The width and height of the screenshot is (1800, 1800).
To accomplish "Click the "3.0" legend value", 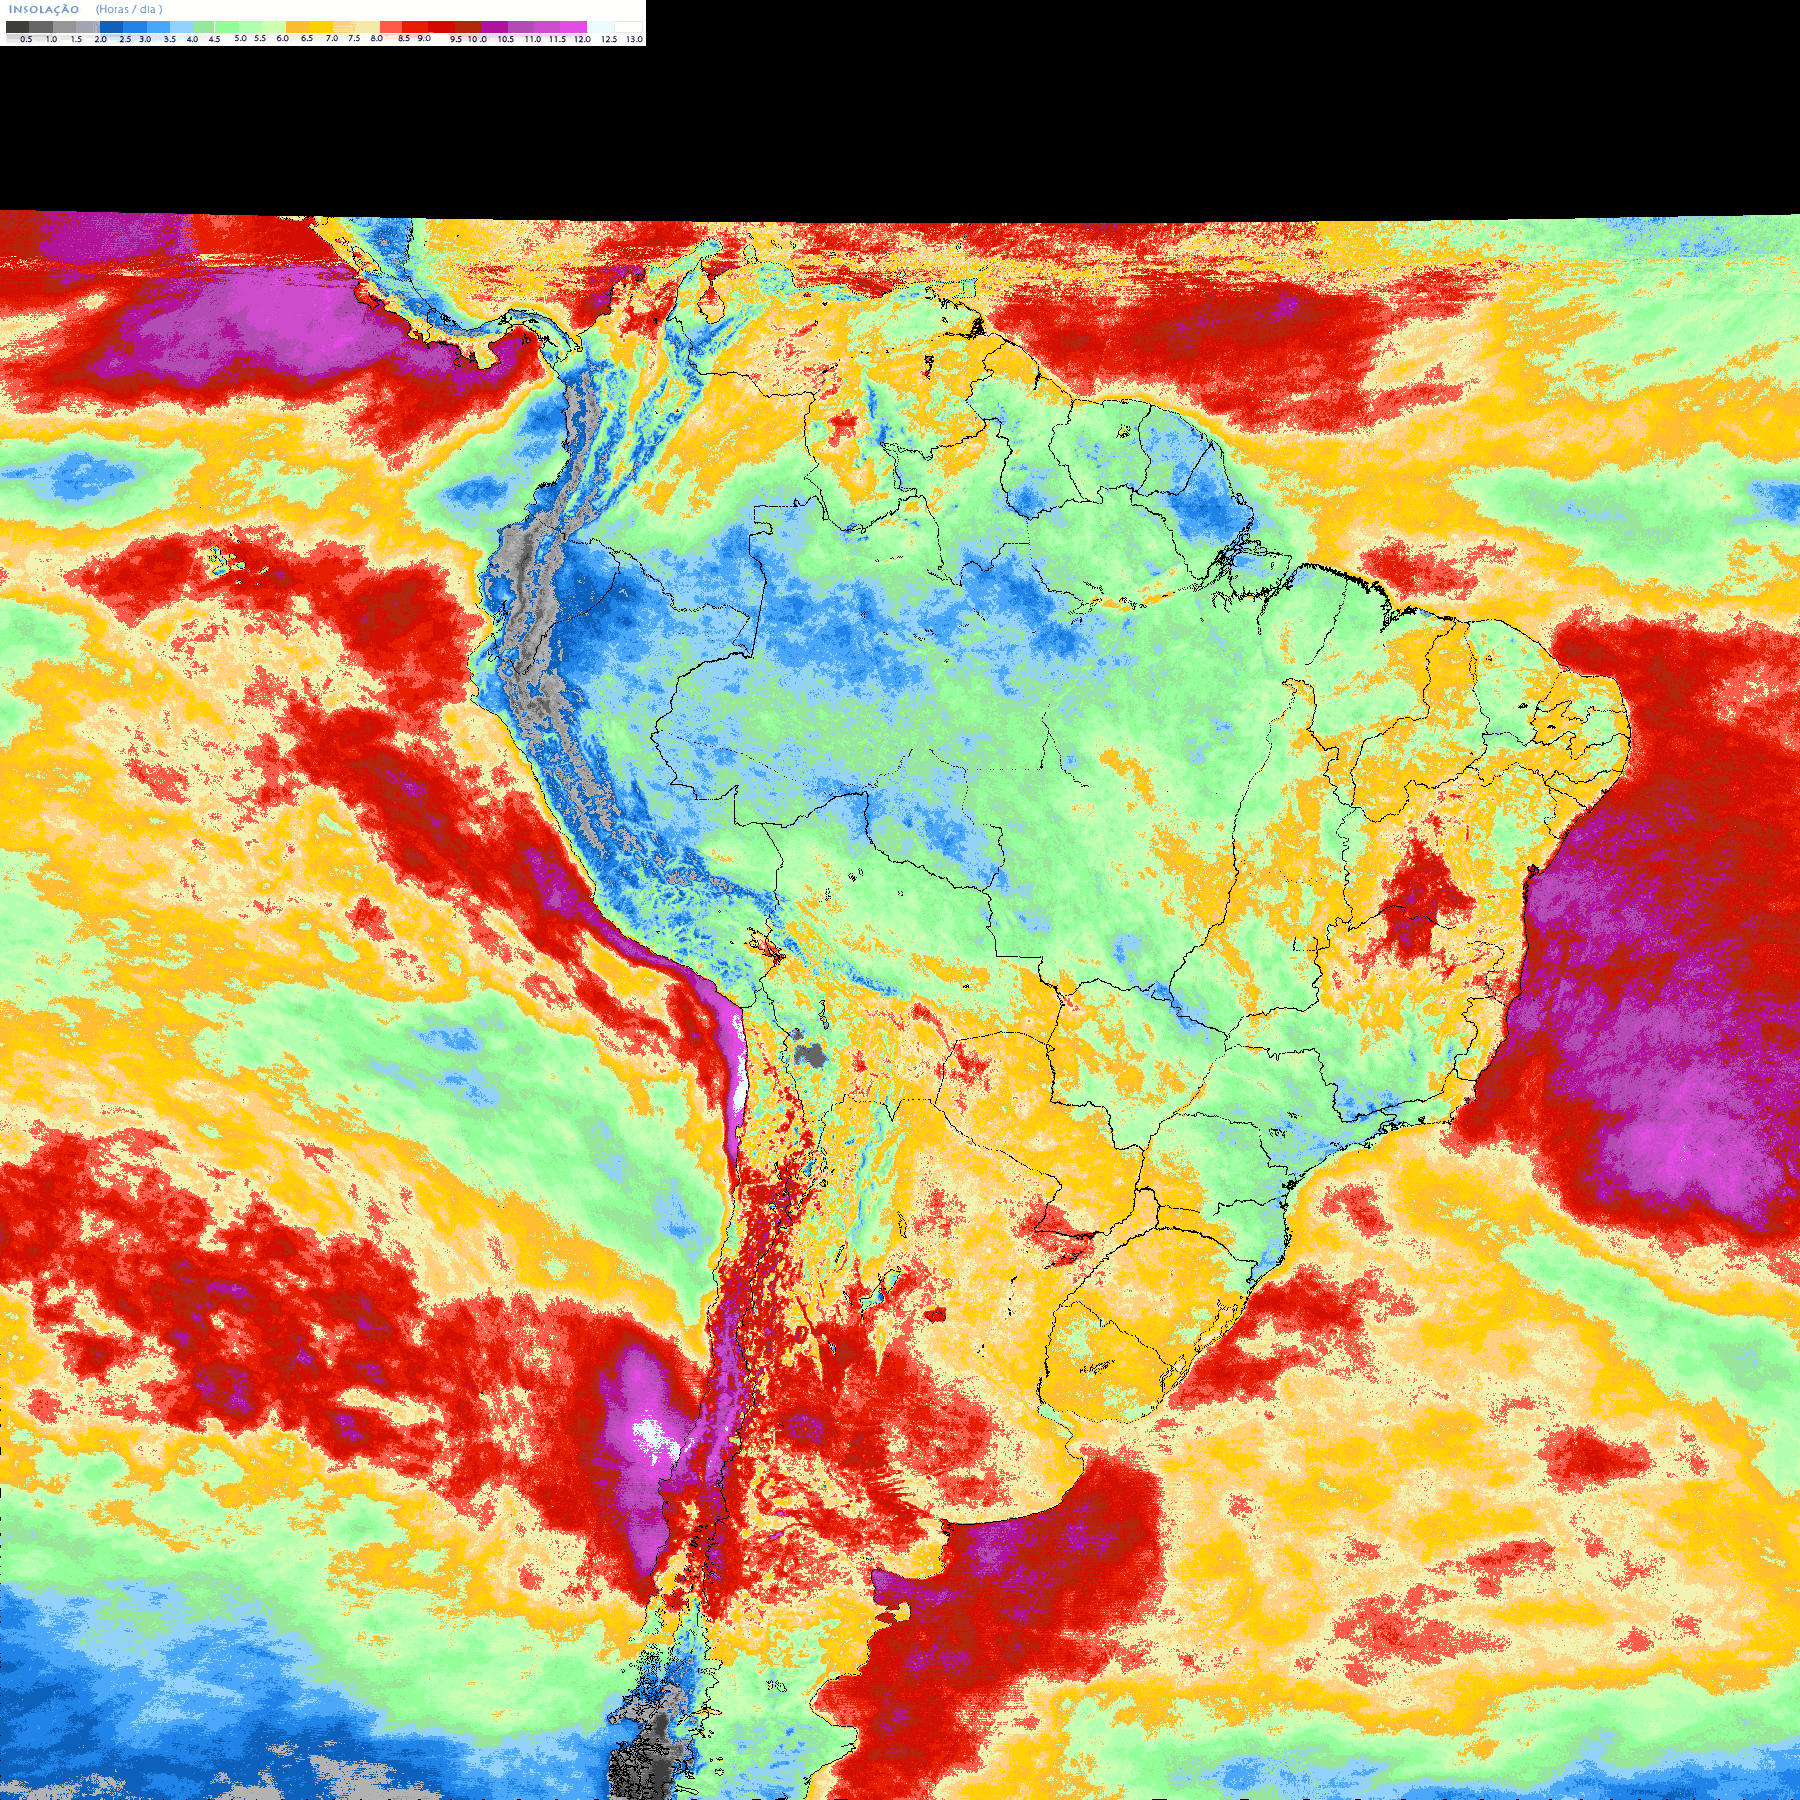I will click(145, 39).
